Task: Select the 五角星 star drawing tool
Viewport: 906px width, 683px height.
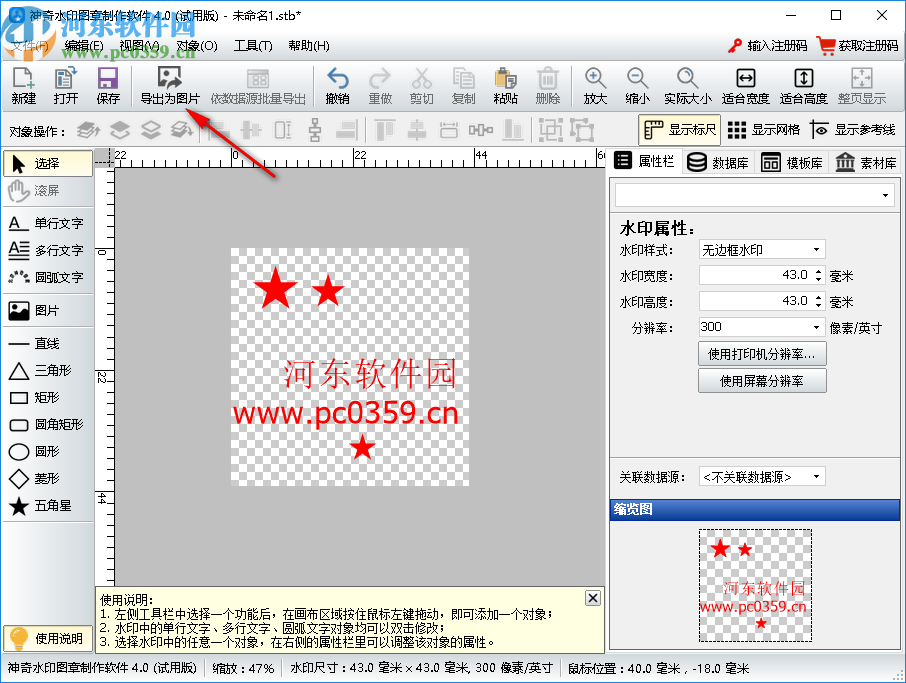Action: (45, 506)
